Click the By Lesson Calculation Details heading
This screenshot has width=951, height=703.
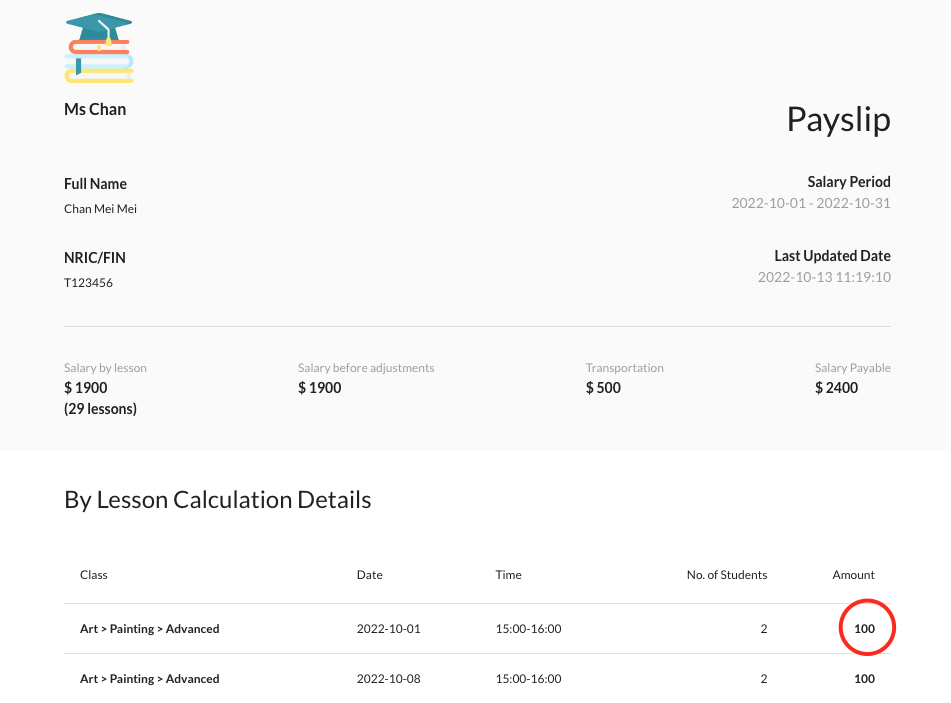[x=217, y=500]
